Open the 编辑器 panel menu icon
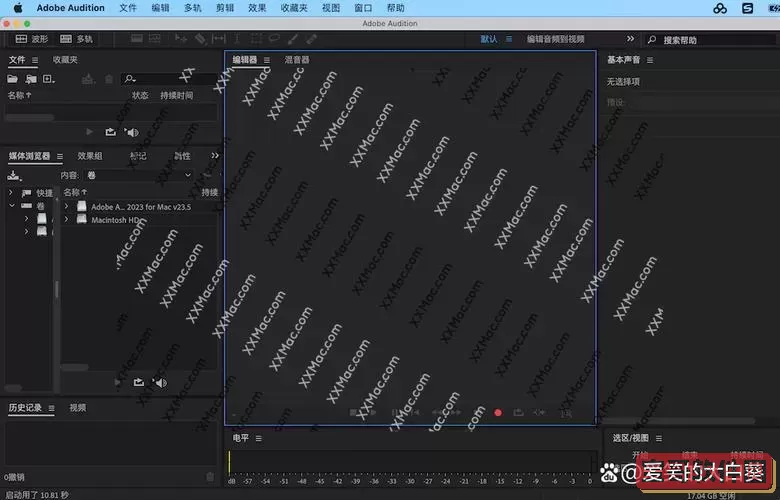The width and height of the screenshot is (780, 500). point(267,60)
